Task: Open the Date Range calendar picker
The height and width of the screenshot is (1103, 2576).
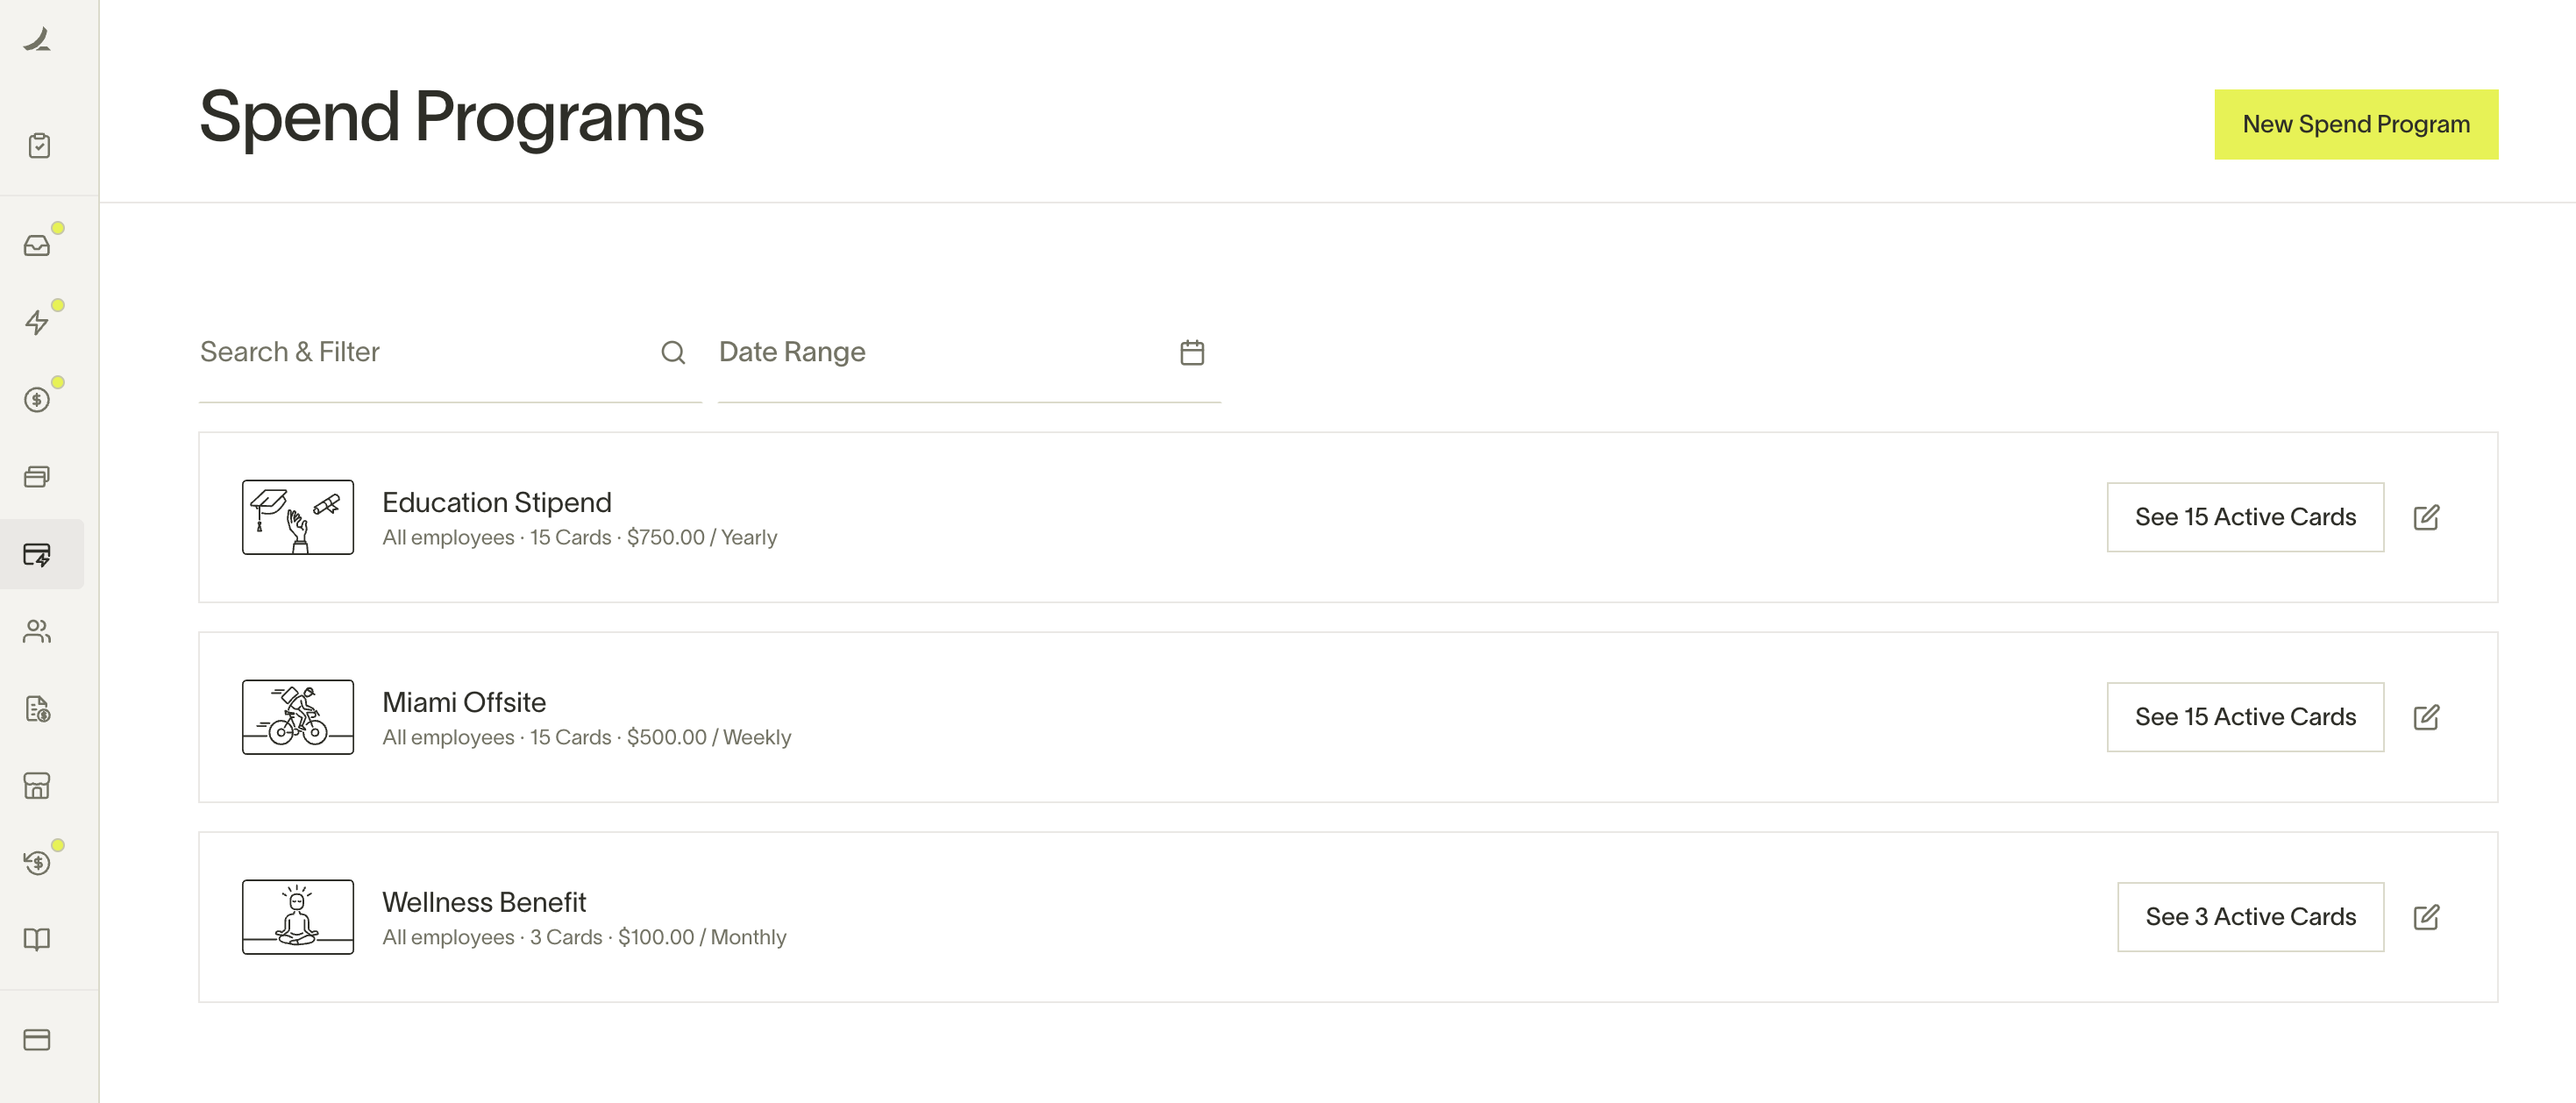Action: click(x=1191, y=353)
